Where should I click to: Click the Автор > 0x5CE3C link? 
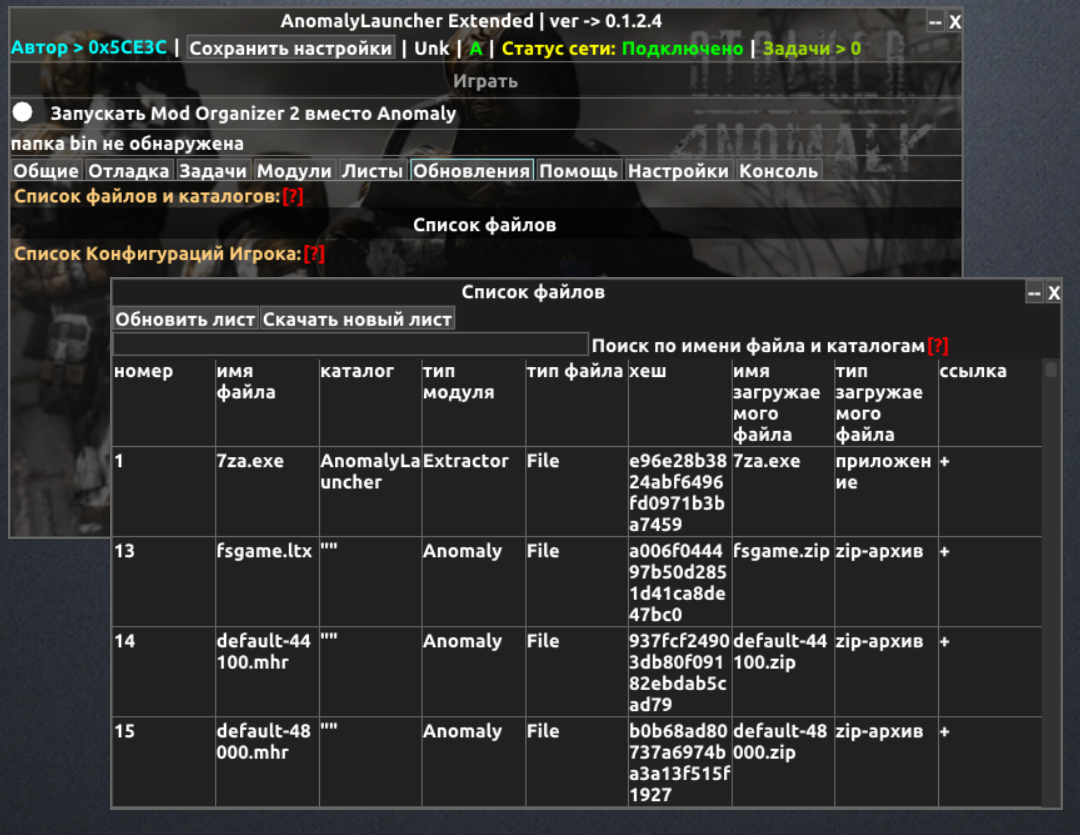coord(90,48)
